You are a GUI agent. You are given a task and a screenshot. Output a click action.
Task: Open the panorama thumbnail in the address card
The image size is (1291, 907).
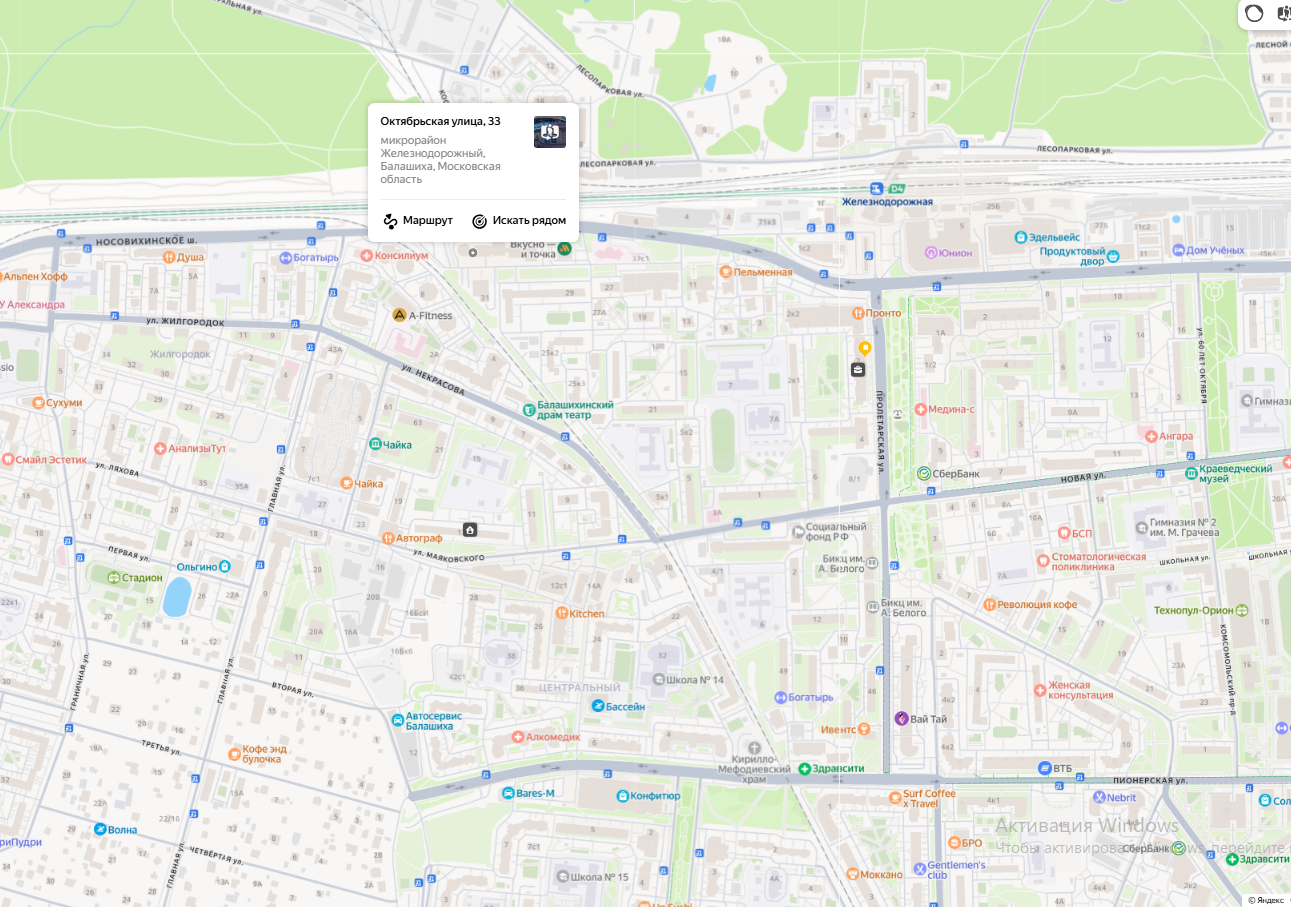(x=549, y=132)
